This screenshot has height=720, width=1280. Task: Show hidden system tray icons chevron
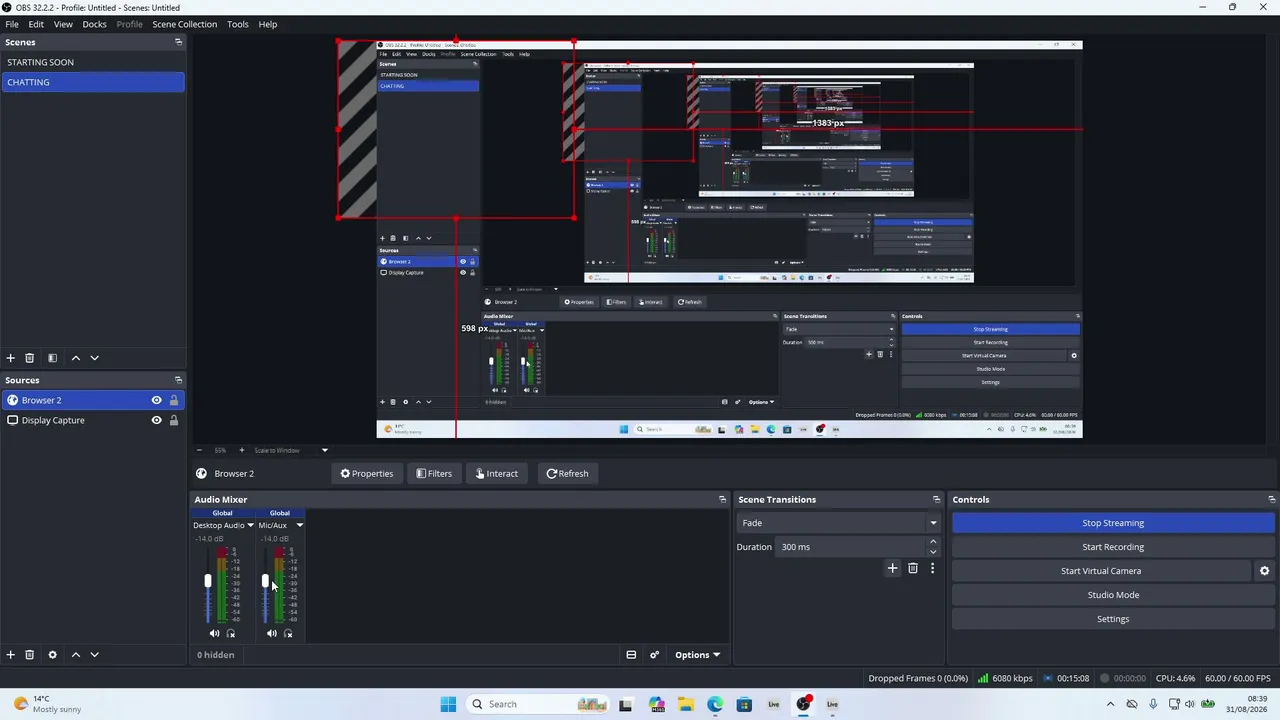click(1110, 704)
